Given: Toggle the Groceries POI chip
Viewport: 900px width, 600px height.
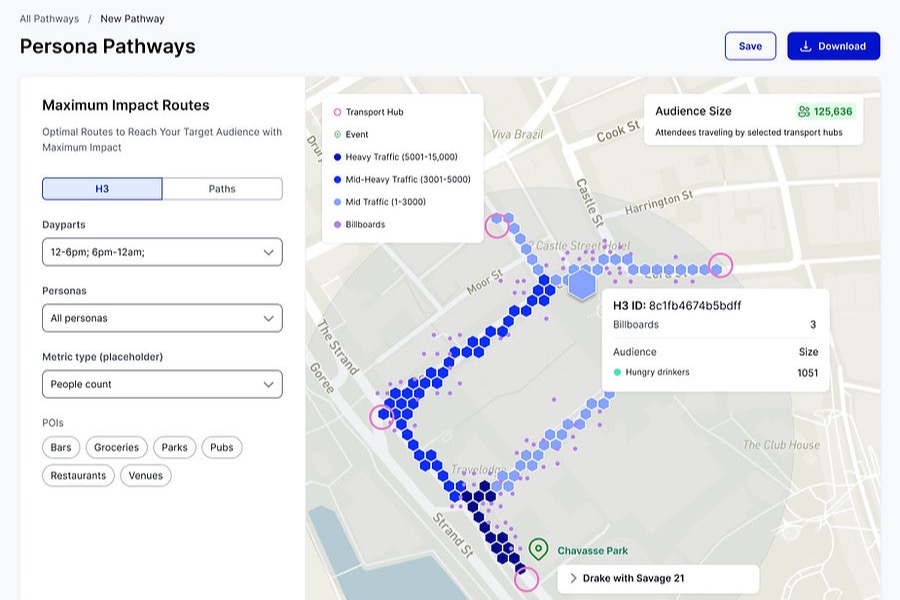Looking at the screenshot, I should [x=117, y=447].
